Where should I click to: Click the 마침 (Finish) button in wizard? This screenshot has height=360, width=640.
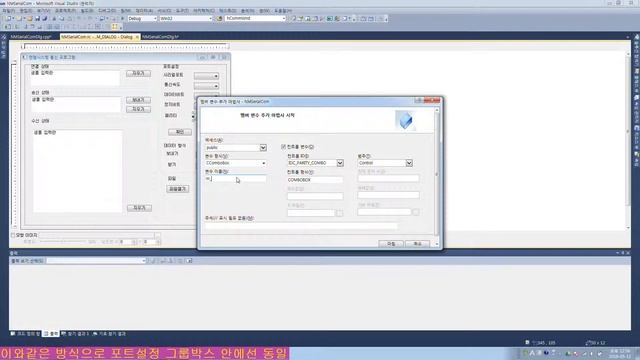tap(391, 244)
